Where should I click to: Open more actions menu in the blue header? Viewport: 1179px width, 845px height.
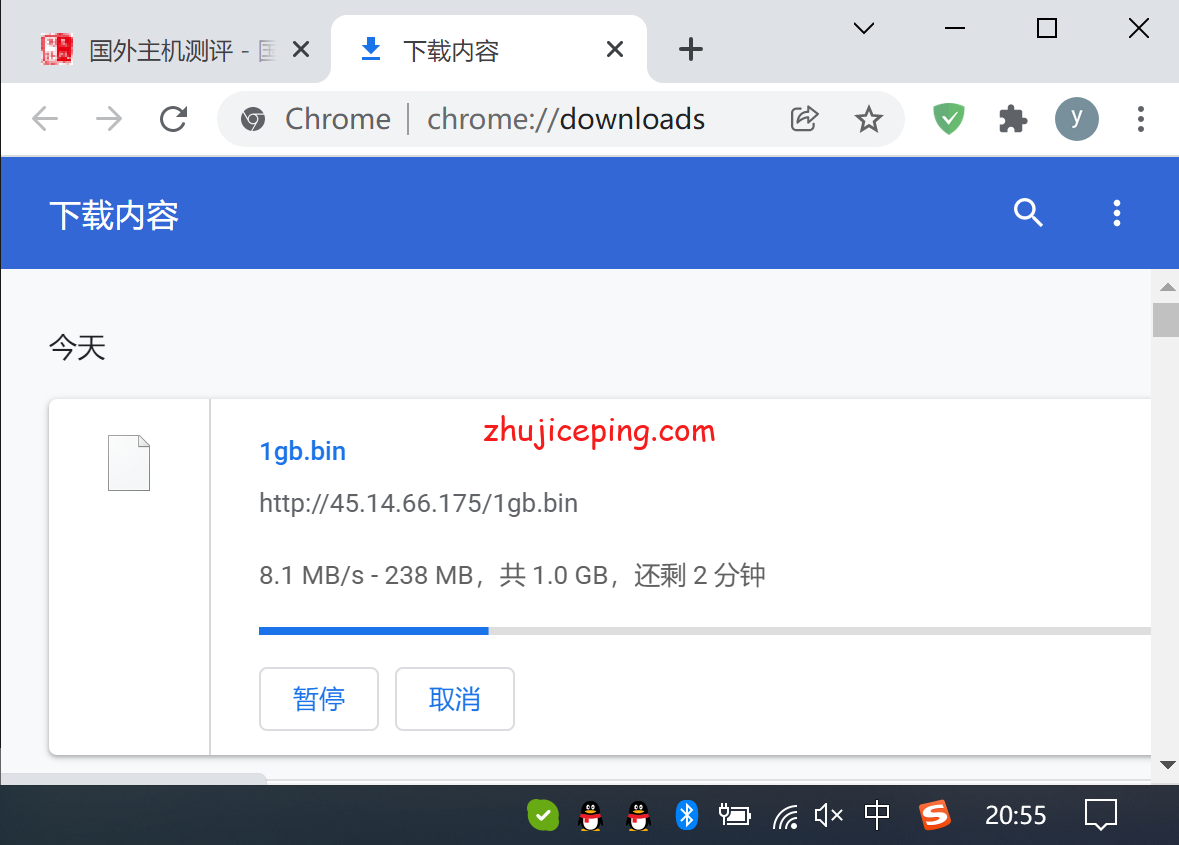[1117, 213]
